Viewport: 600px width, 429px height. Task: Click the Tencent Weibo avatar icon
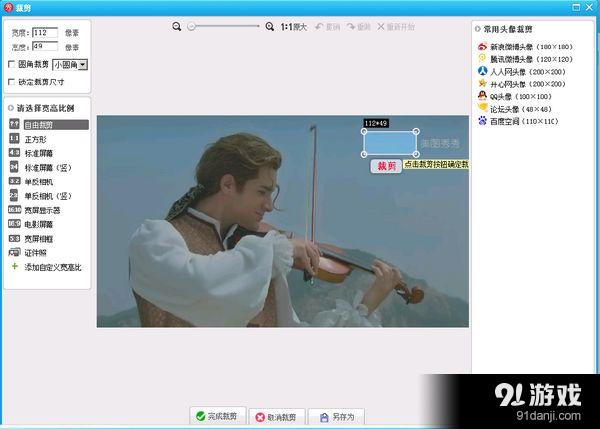[x=482, y=59]
